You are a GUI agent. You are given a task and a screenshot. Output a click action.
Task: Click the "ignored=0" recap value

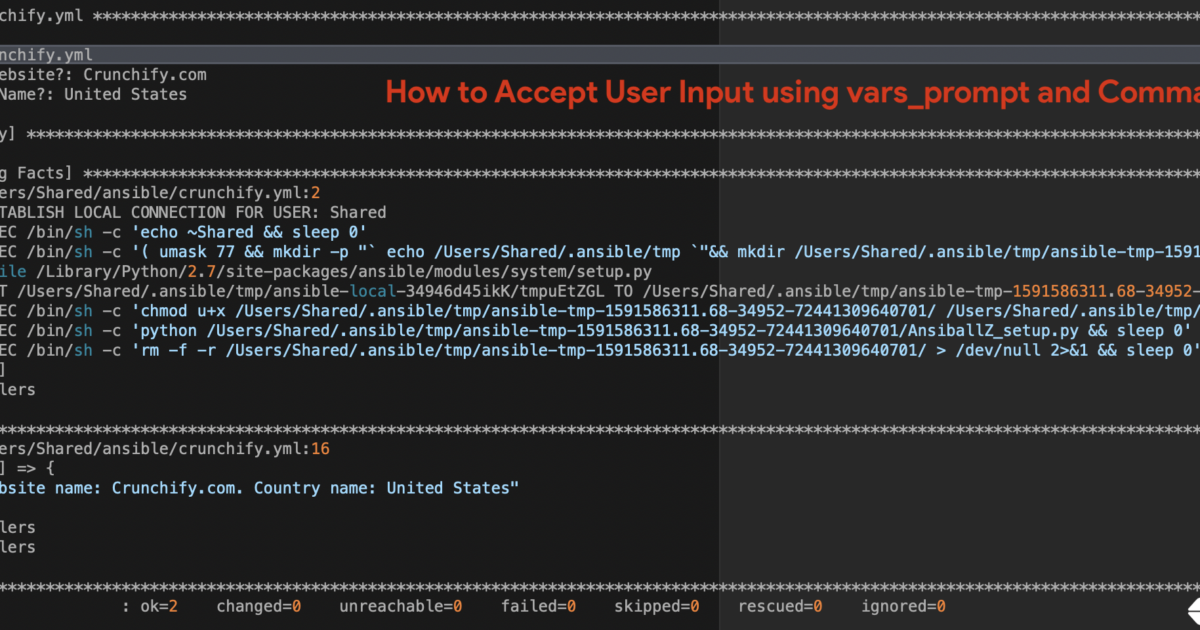(903, 606)
